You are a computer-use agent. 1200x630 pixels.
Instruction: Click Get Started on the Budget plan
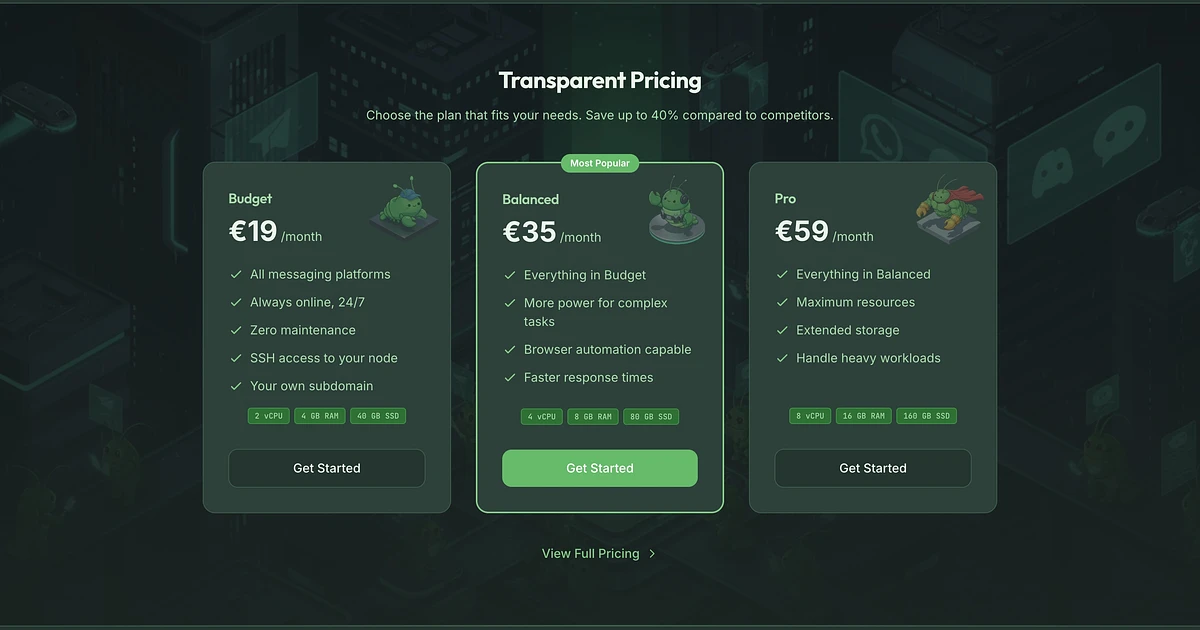(x=326, y=467)
